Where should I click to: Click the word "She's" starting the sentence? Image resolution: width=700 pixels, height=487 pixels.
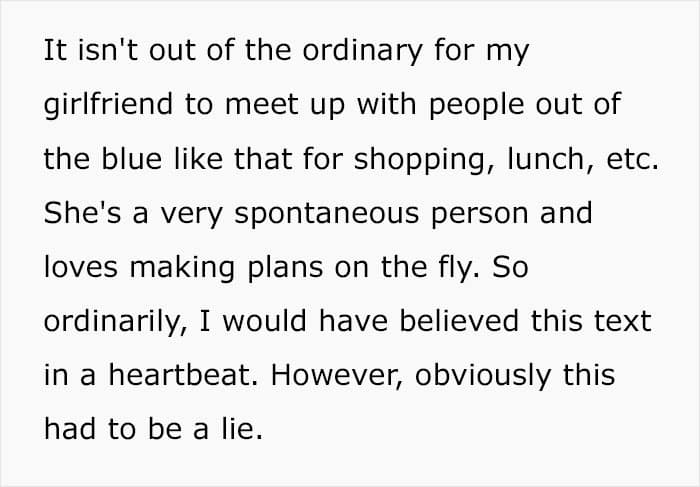tap(82, 212)
